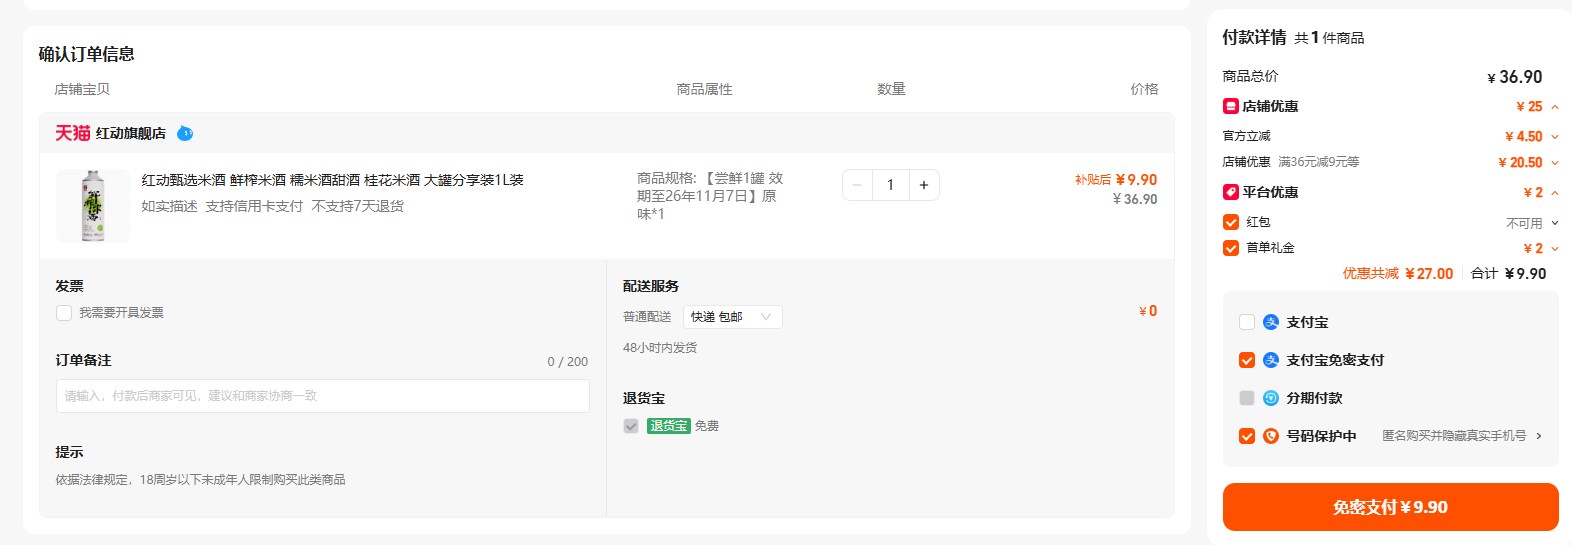Click the 不支持7天退货 label
The width and height of the screenshot is (1572, 545).
(358, 206)
